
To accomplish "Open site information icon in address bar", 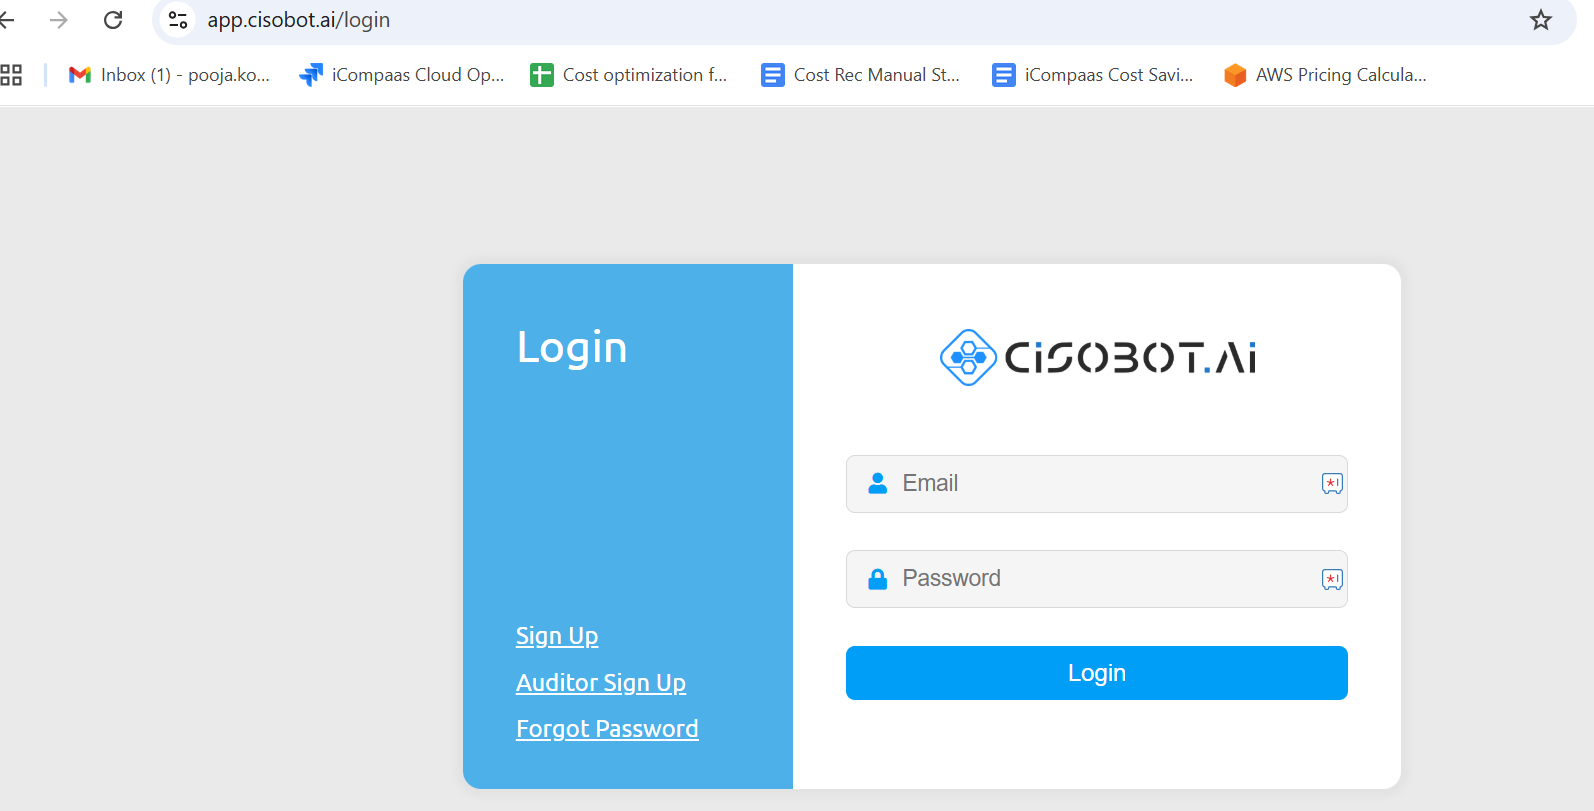I will click(x=178, y=20).
